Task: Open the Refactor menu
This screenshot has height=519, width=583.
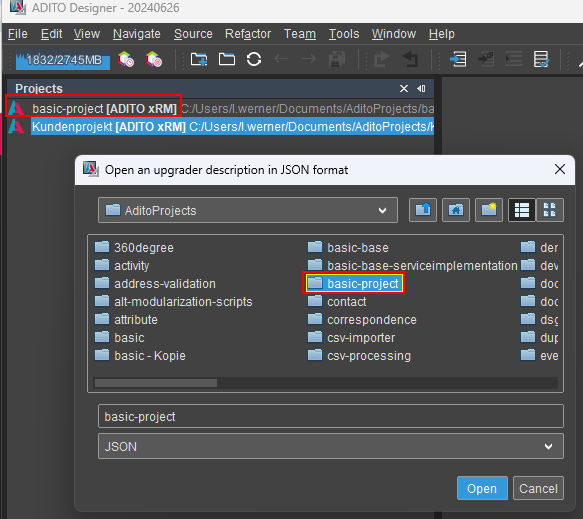Action: (x=248, y=34)
